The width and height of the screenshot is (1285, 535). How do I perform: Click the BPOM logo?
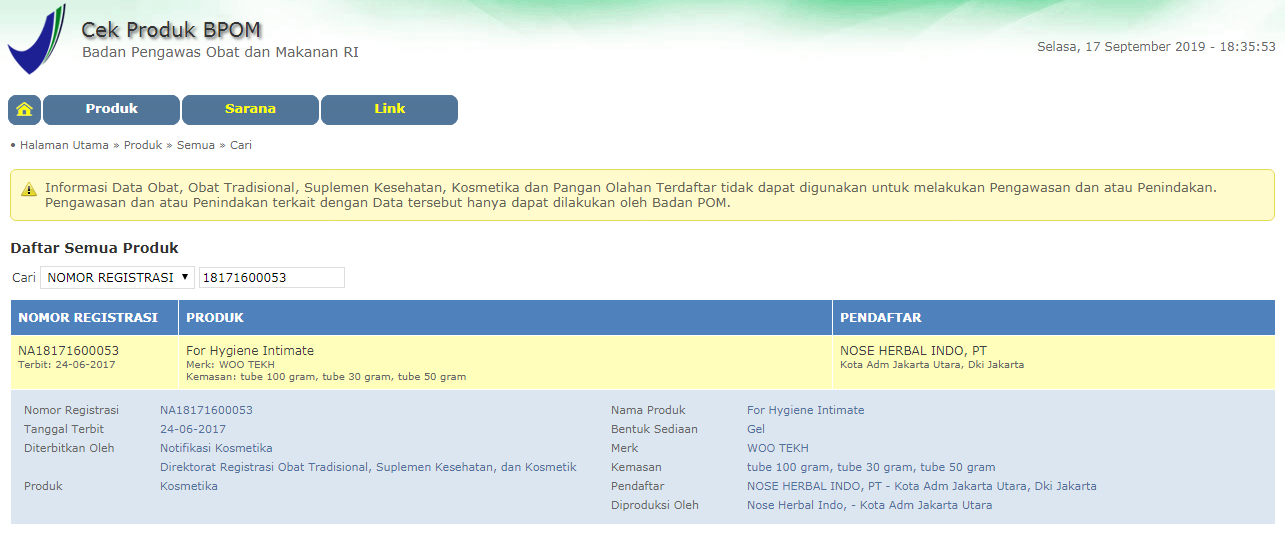click(37, 40)
